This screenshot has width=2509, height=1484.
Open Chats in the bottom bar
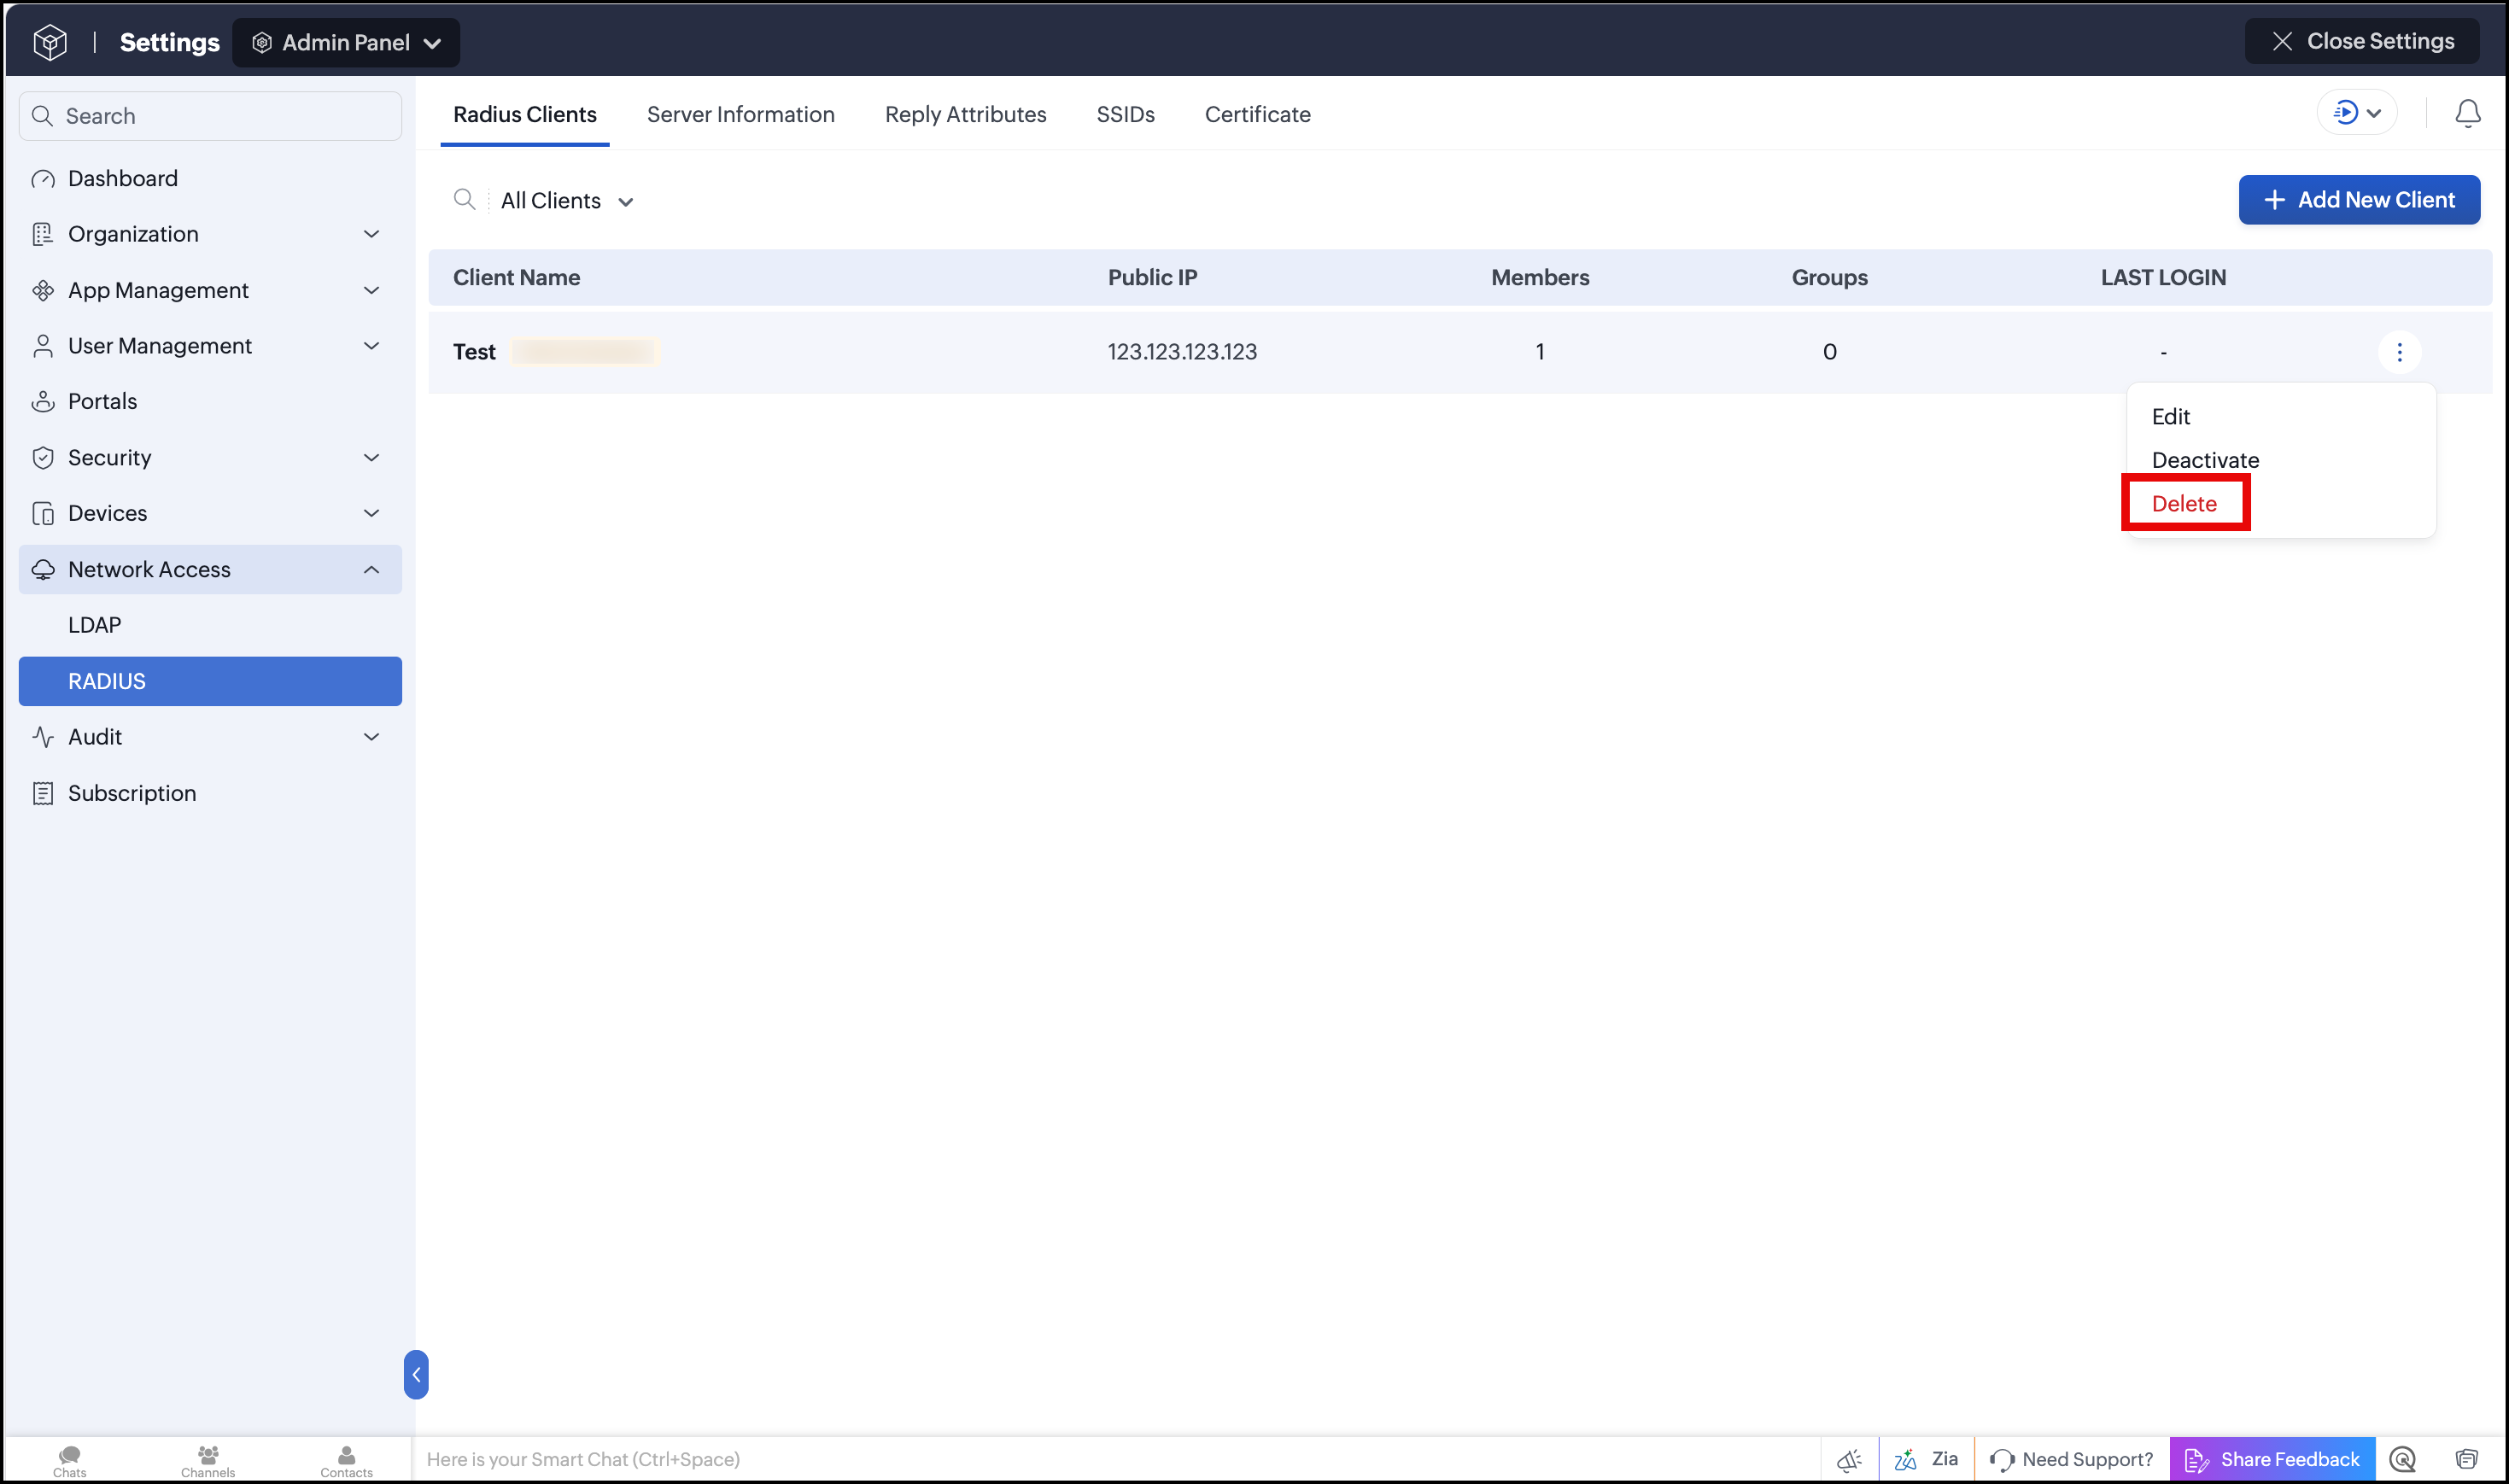coord(69,1460)
